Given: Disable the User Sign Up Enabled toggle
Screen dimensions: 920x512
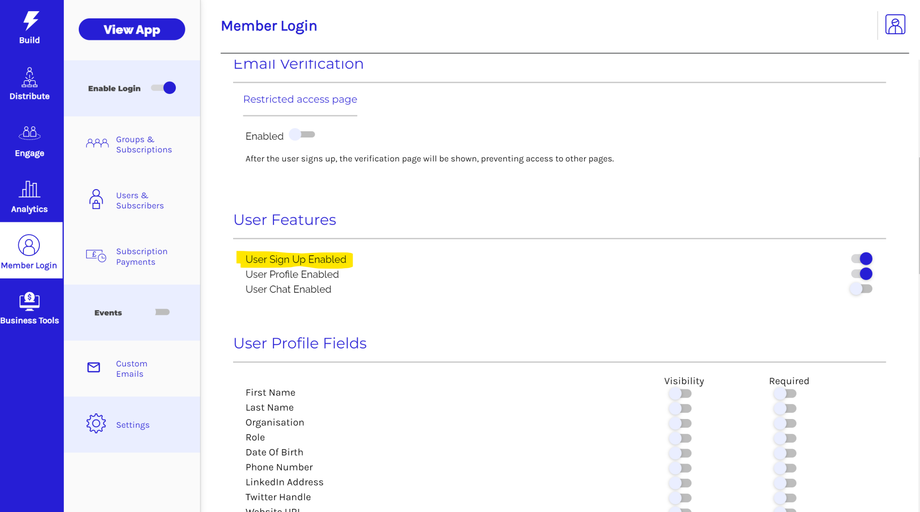Looking at the screenshot, I should 861,259.
